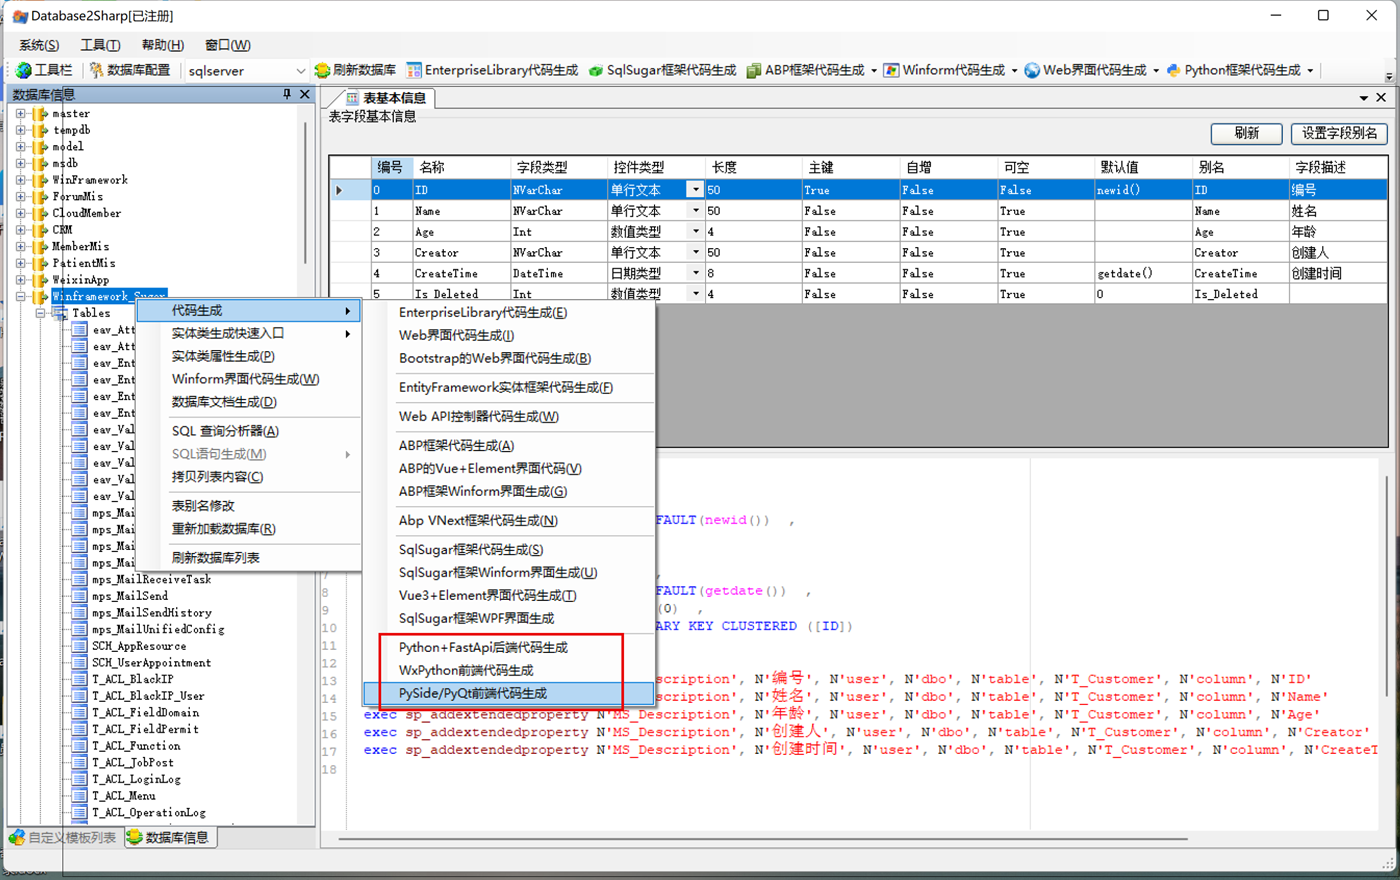1400x880 pixels.
Task: Click the SQL editor horizontal scrollbar
Action: pos(765,839)
